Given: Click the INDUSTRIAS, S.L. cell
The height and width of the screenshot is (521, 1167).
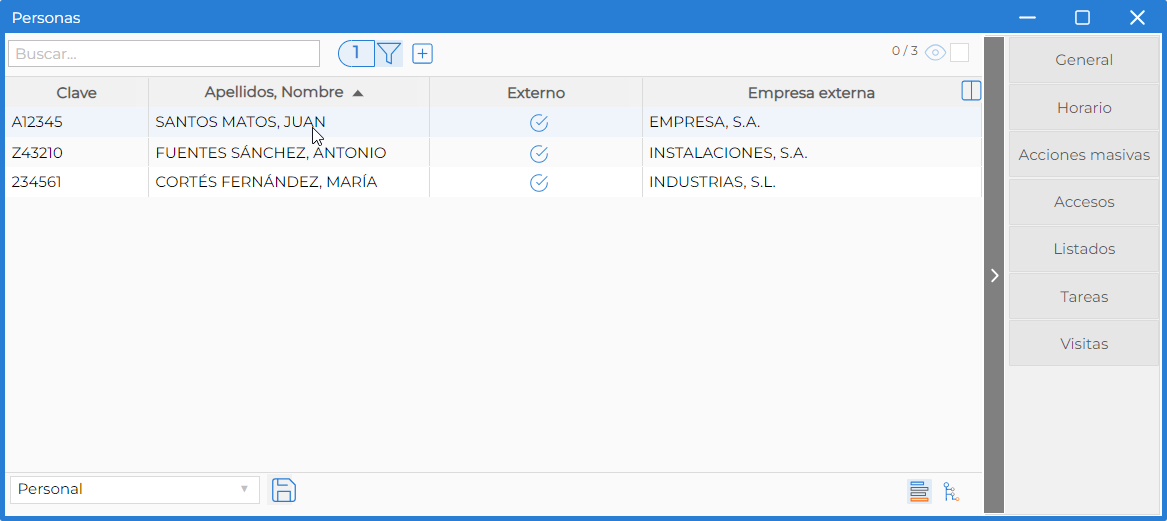Looking at the screenshot, I should [812, 182].
